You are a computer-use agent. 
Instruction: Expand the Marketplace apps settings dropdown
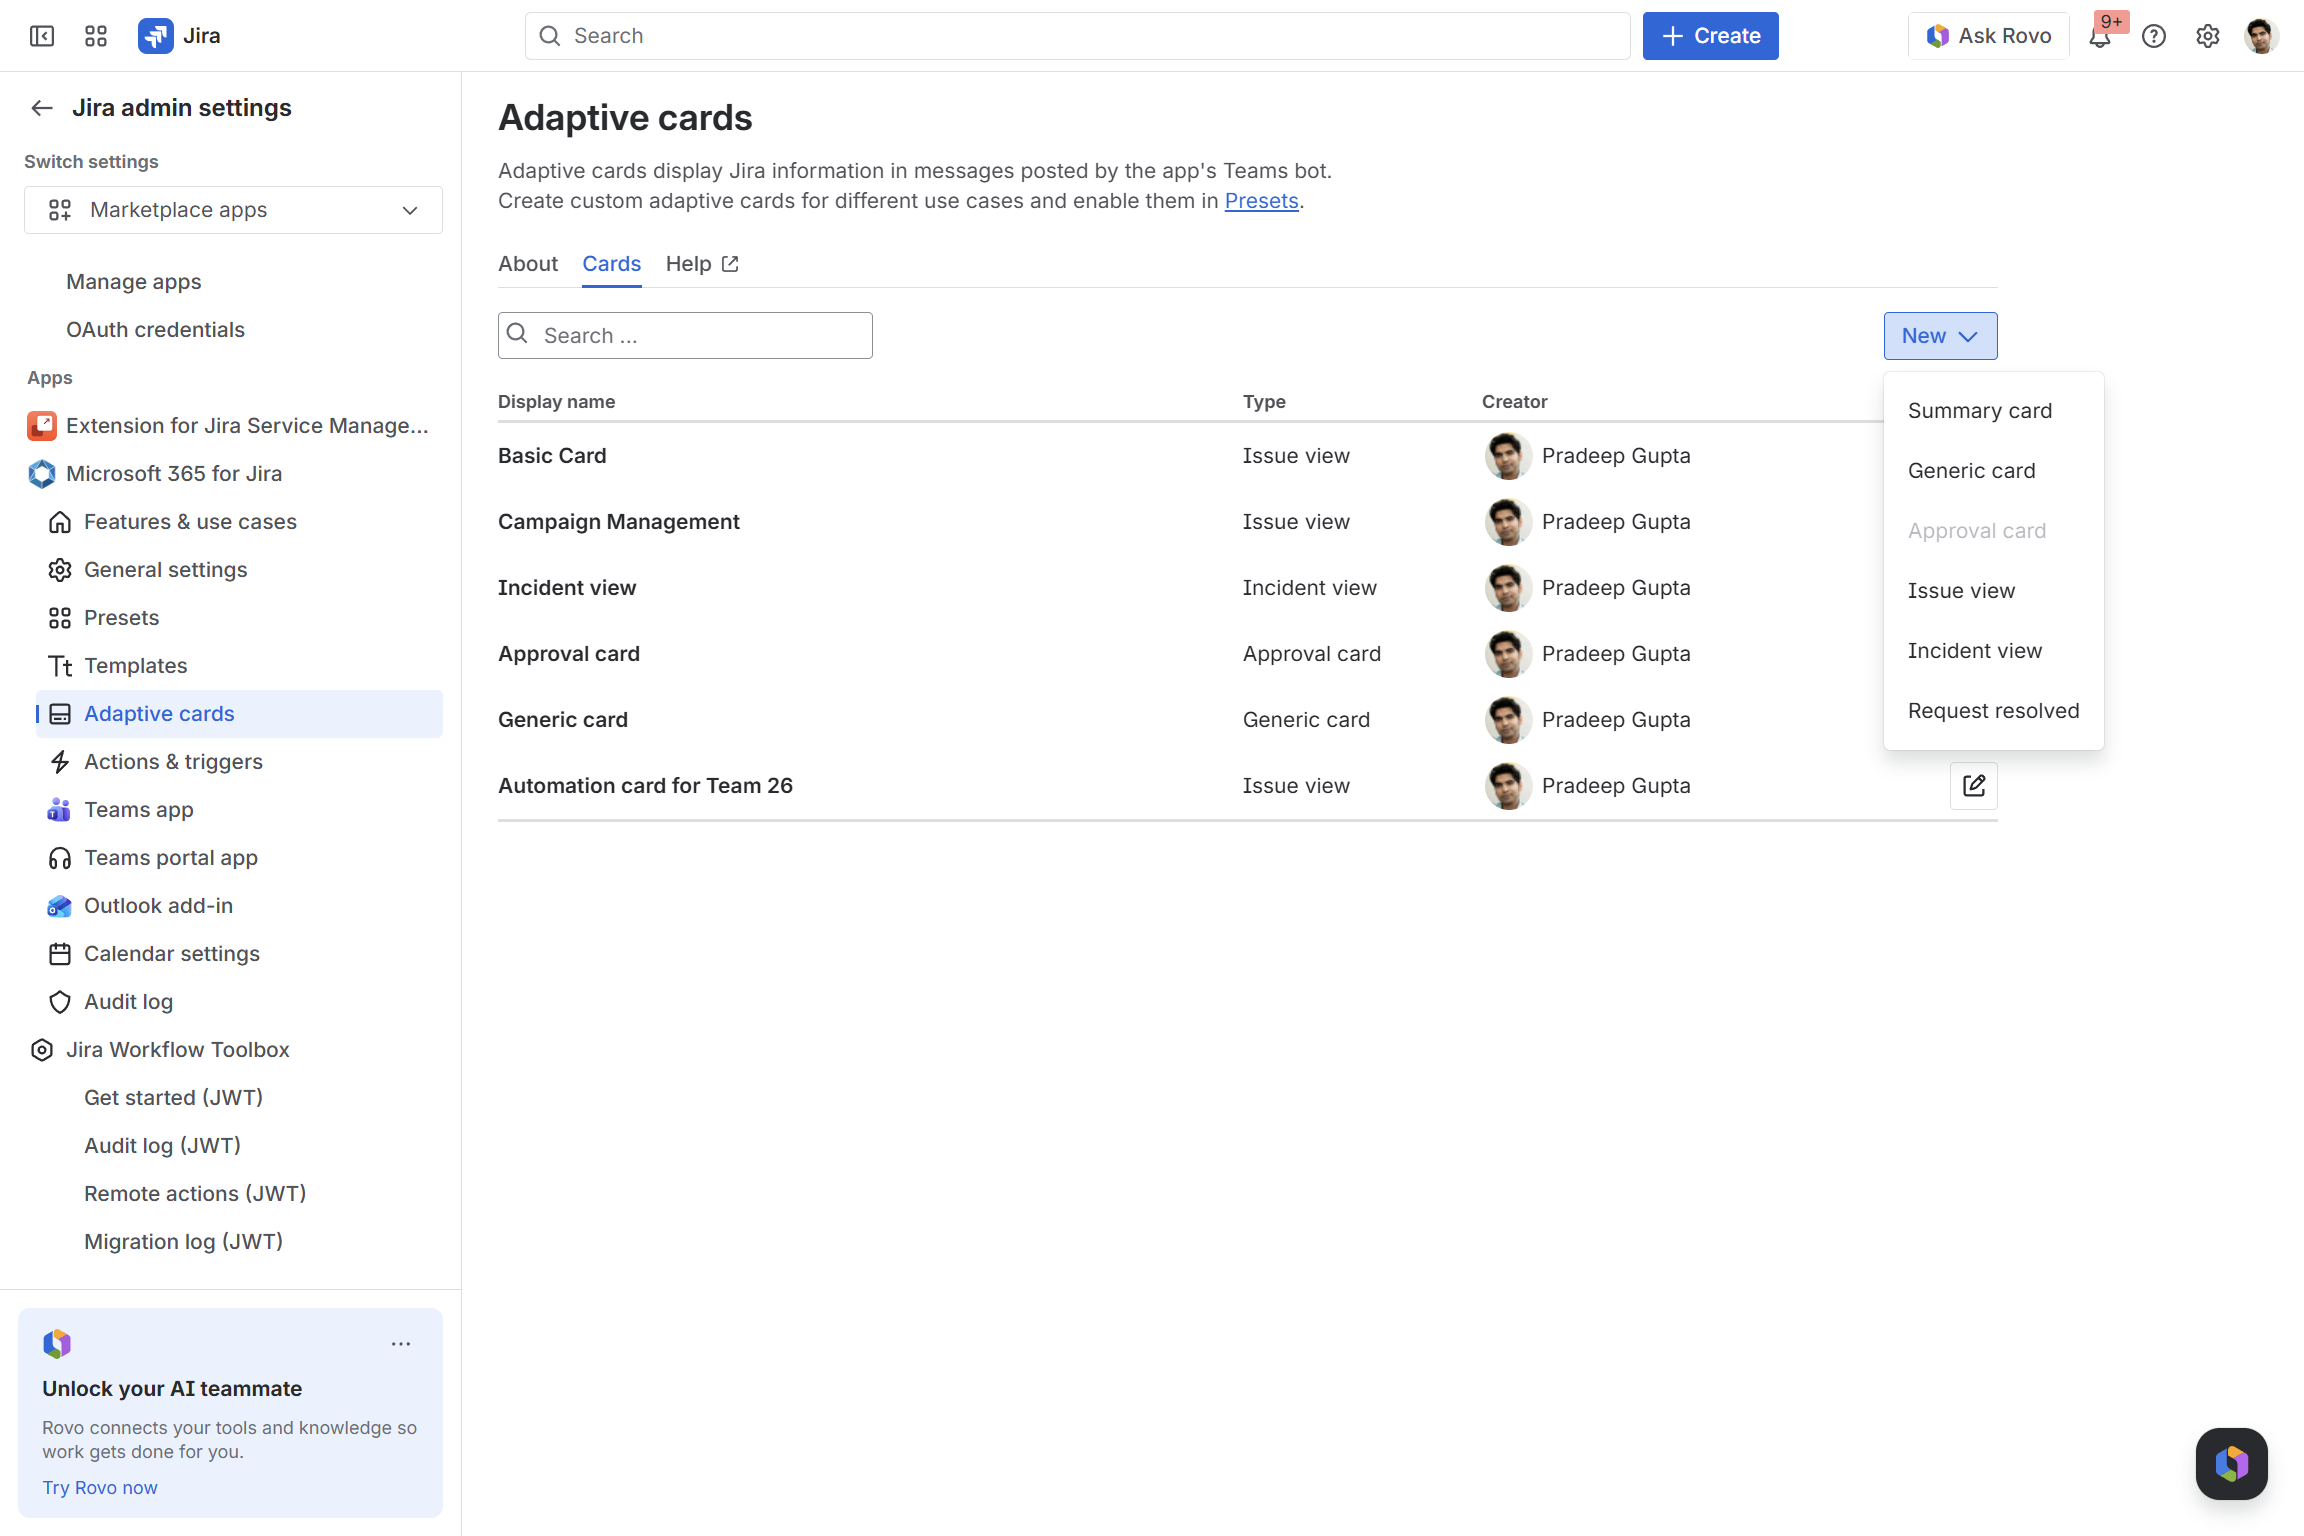click(x=233, y=210)
